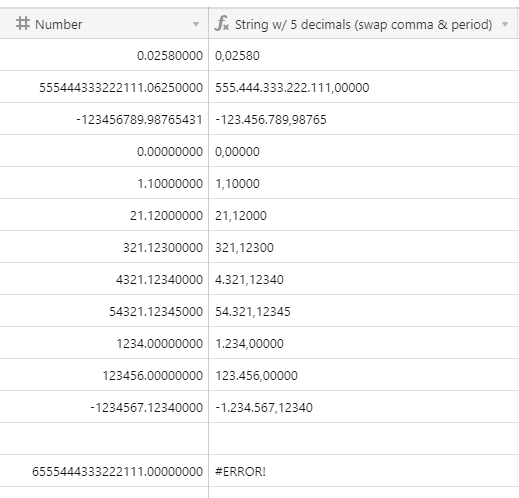Select the #ERROR! formula cell
519x498 pixels.
pos(364,471)
